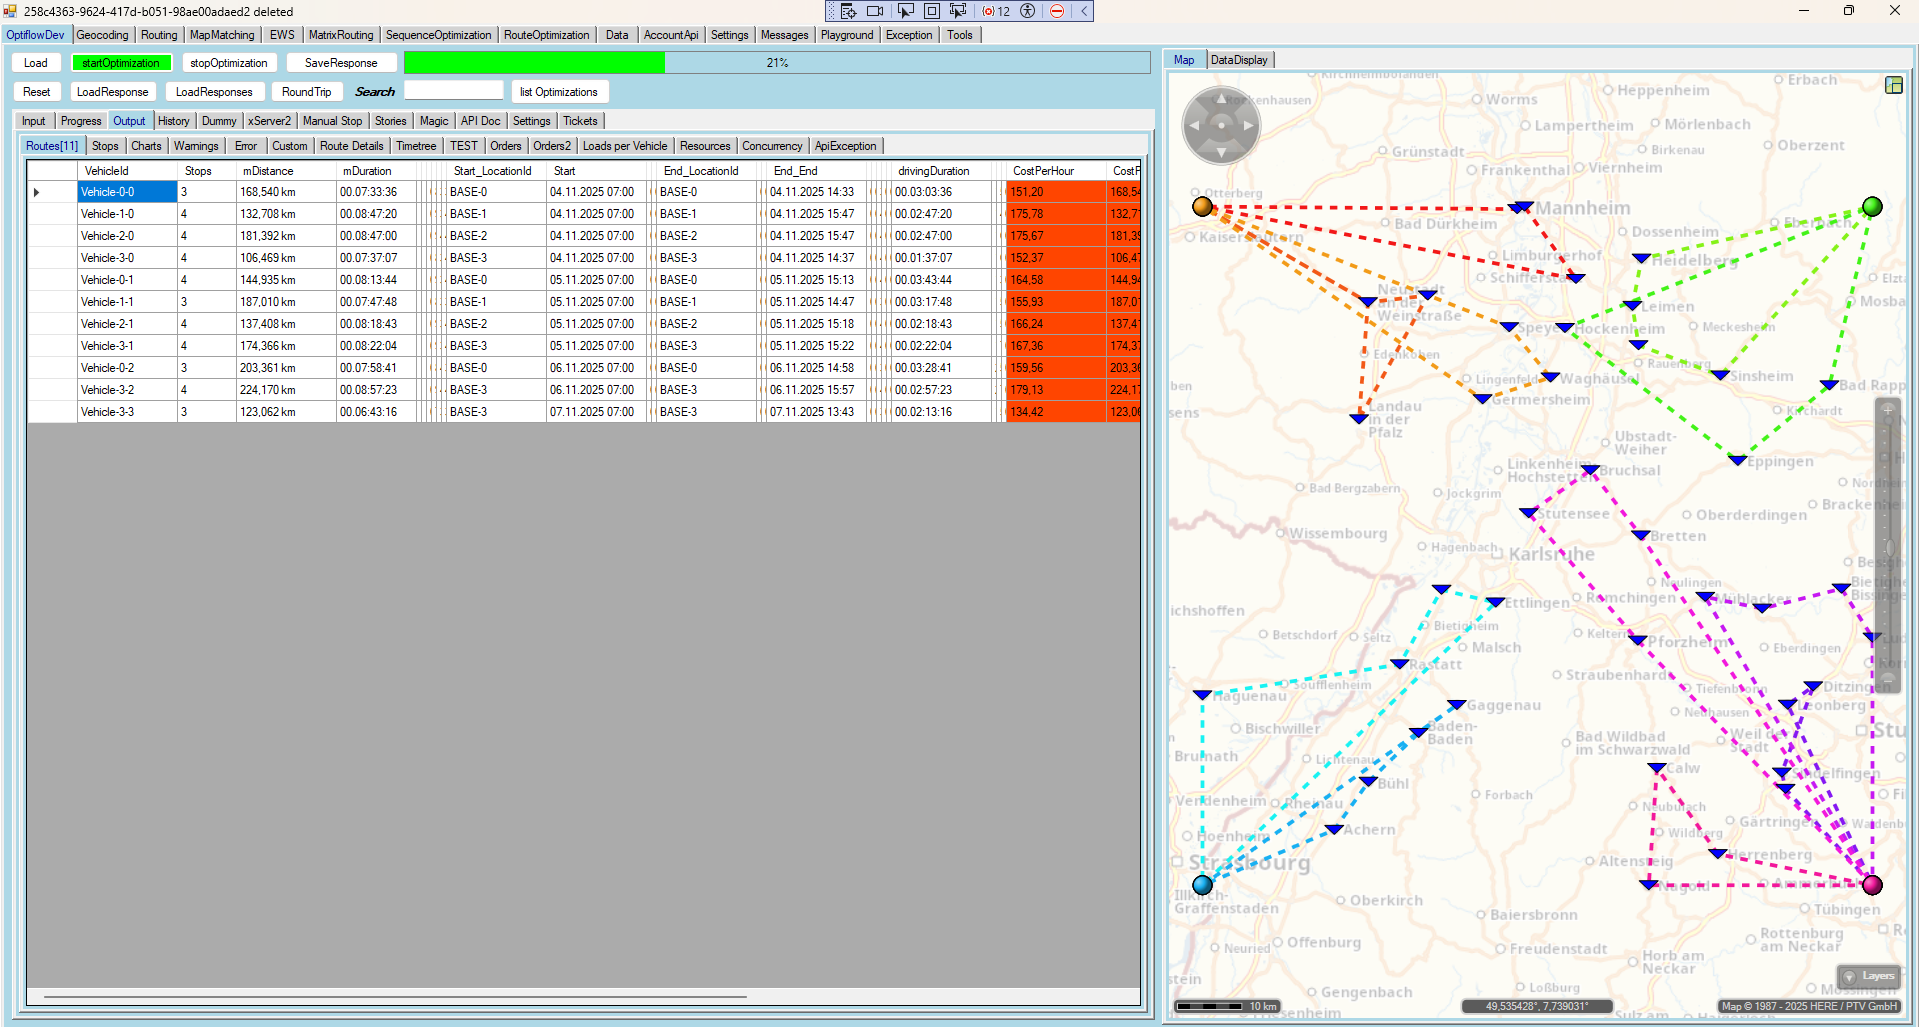Switch to the DataDisplay tab
The height and width of the screenshot is (1027, 1919).
(1239, 60)
